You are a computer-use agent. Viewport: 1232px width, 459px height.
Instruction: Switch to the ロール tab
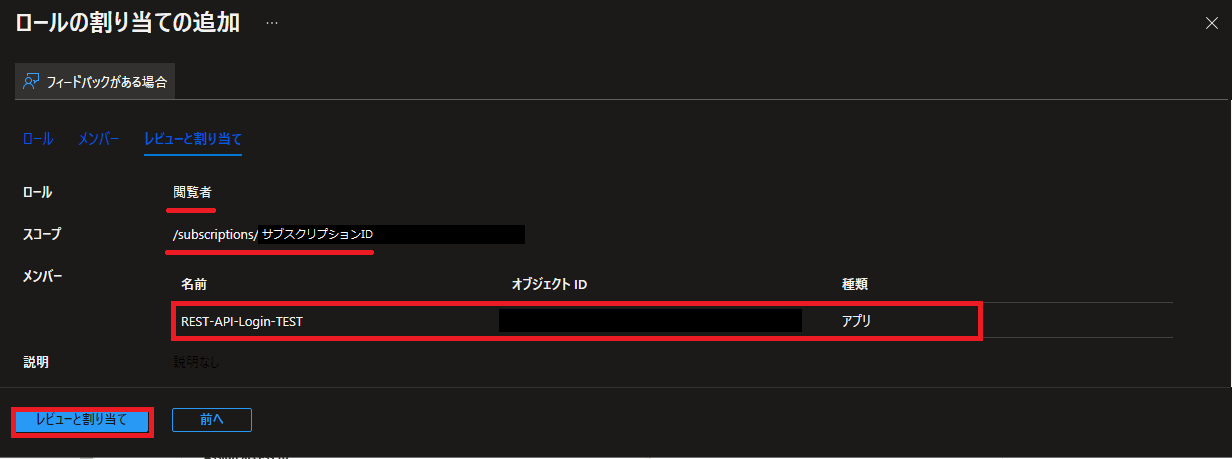click(38, 139)
